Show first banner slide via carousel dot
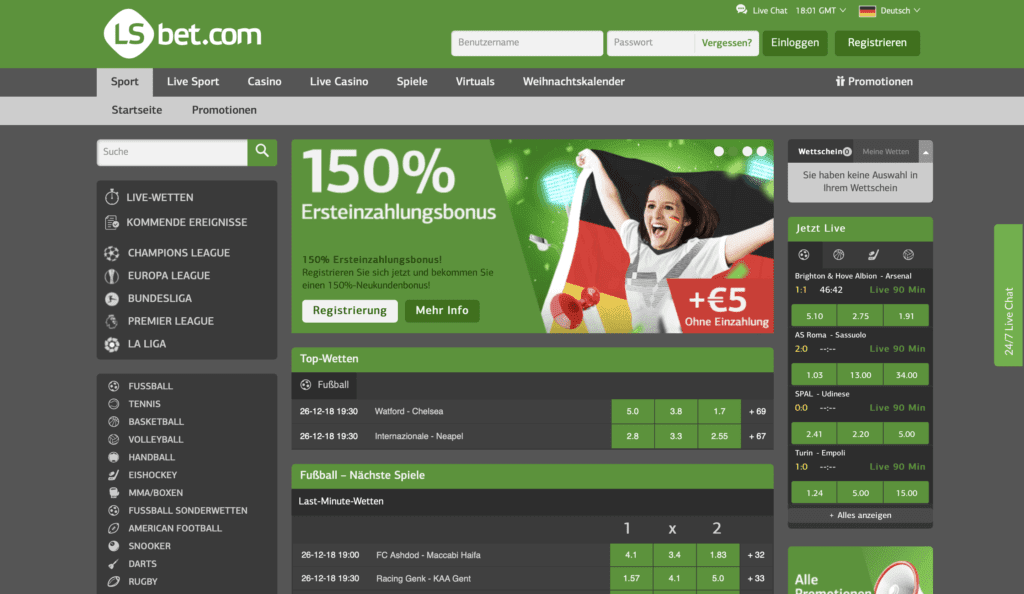The width and height of the screenshot is (1024, 594). [719, 151]
